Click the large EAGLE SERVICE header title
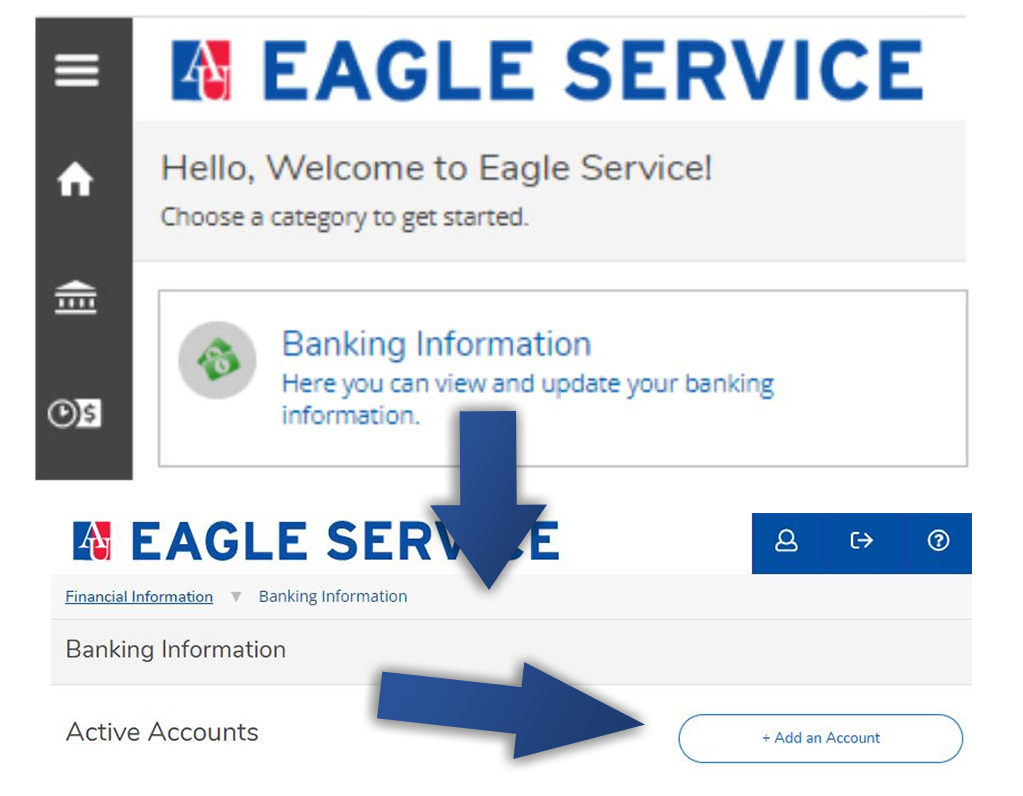 pyautogui.click(x=592, y=70)
